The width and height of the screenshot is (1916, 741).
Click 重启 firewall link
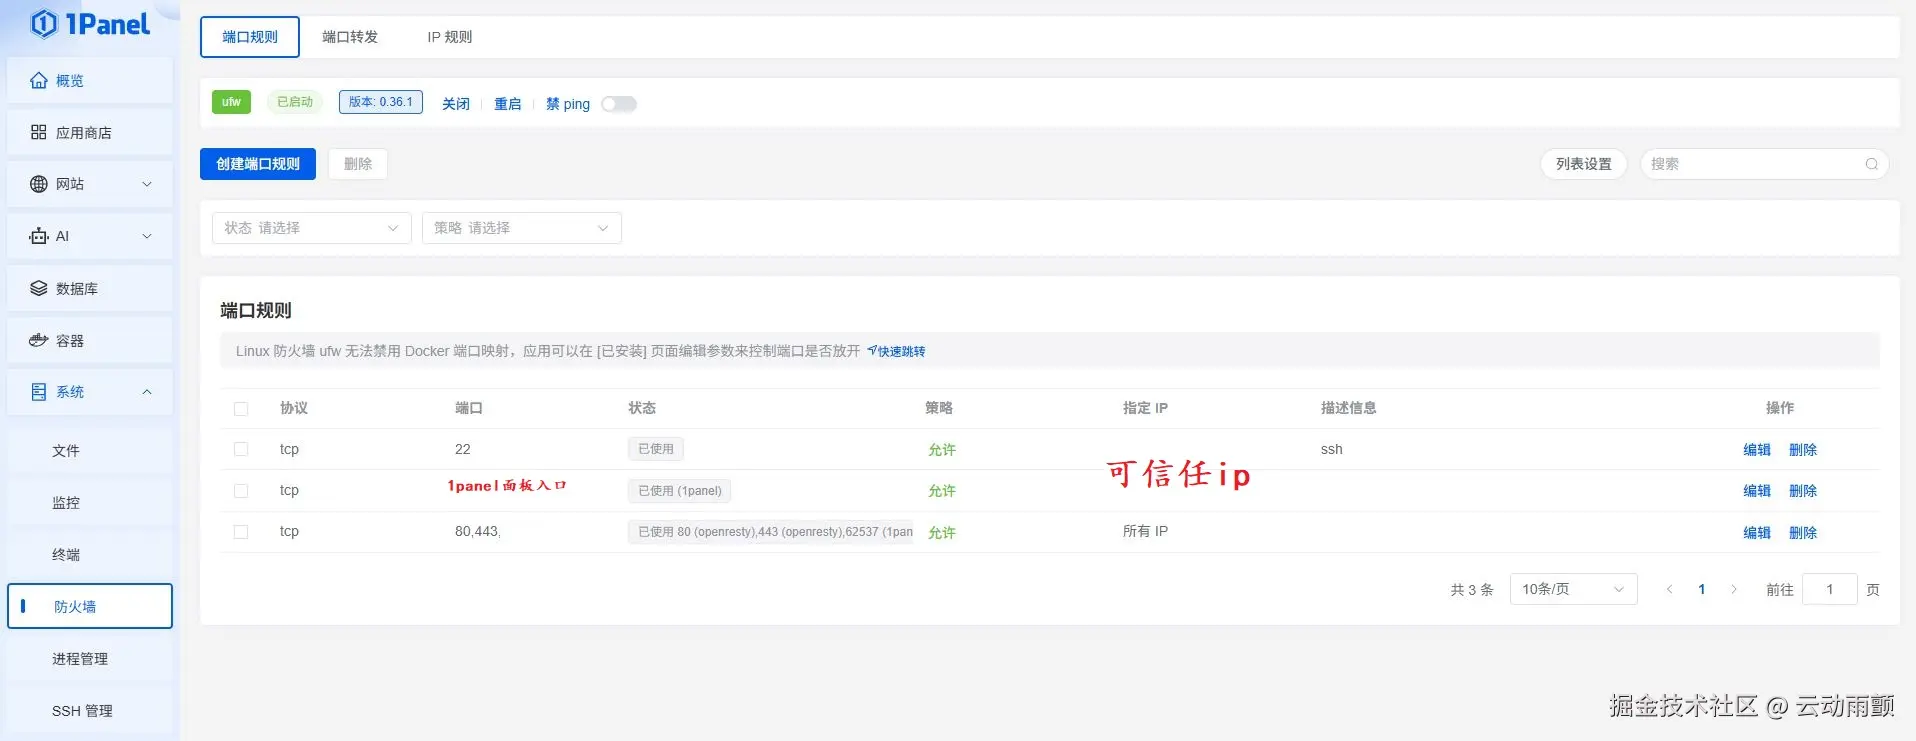tap(508, 104)
